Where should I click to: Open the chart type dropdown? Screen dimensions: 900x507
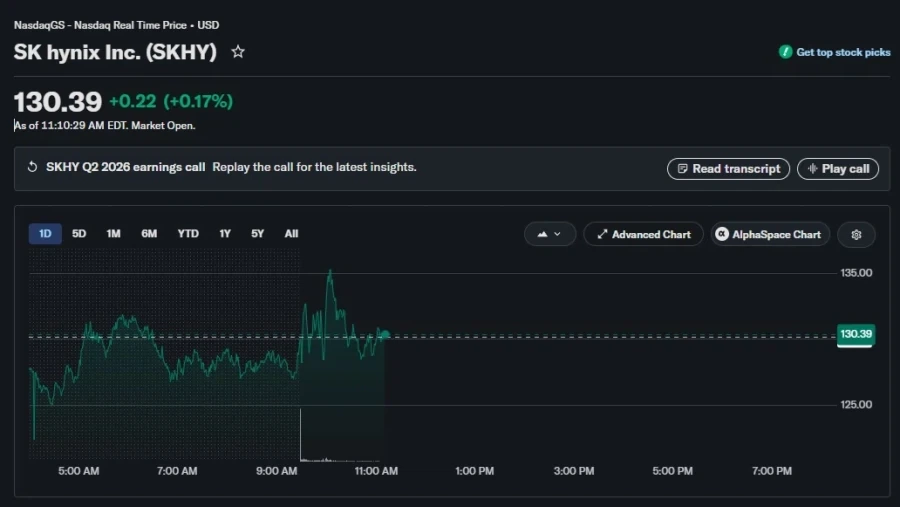pyautogui.click(x=549, y=234)
